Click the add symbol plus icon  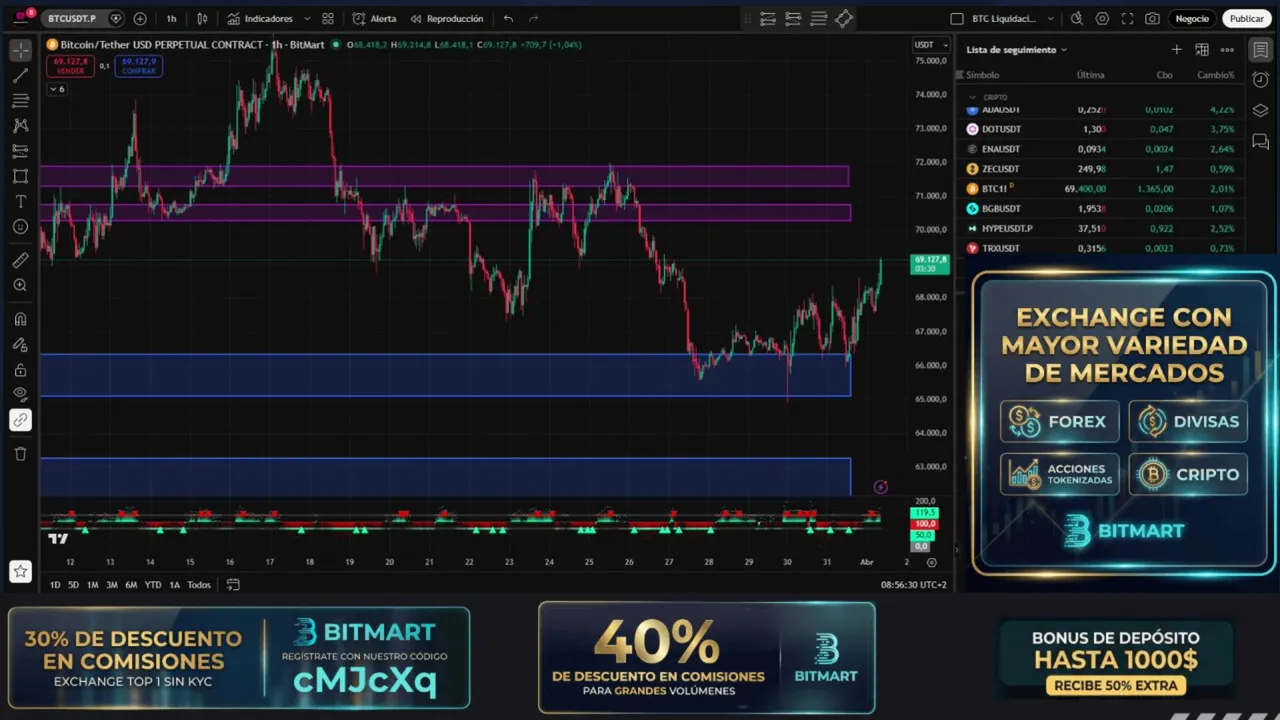(140, 18)
